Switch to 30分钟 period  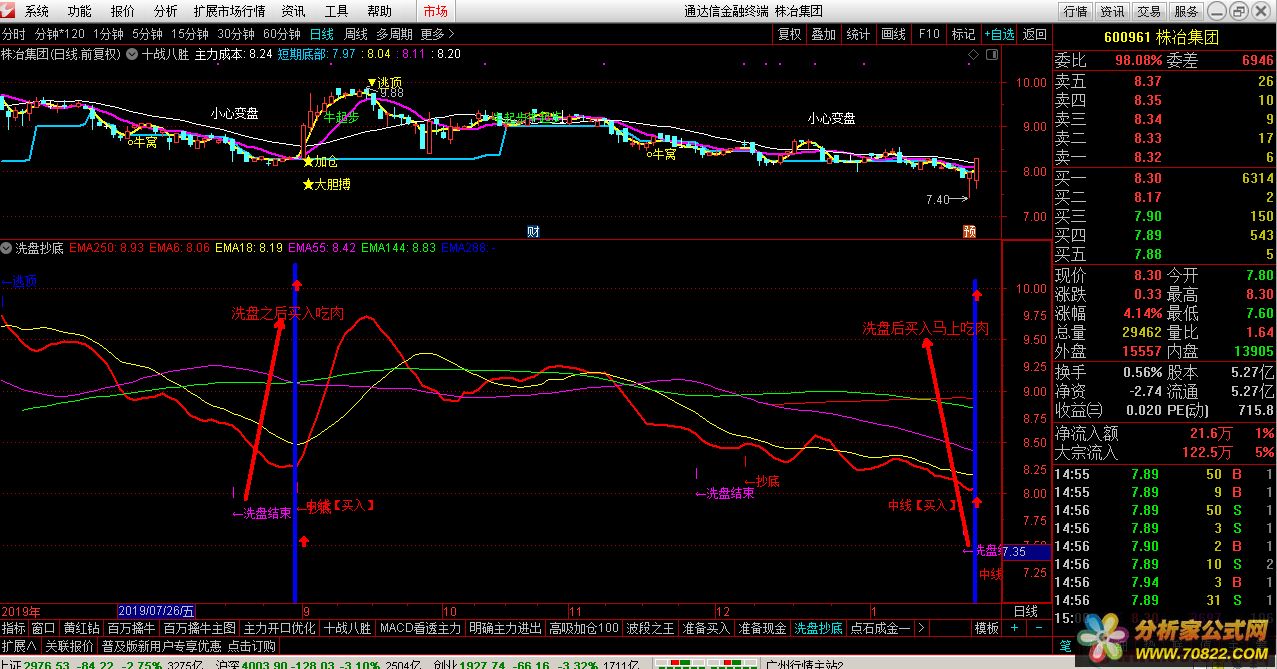point(236,34)
